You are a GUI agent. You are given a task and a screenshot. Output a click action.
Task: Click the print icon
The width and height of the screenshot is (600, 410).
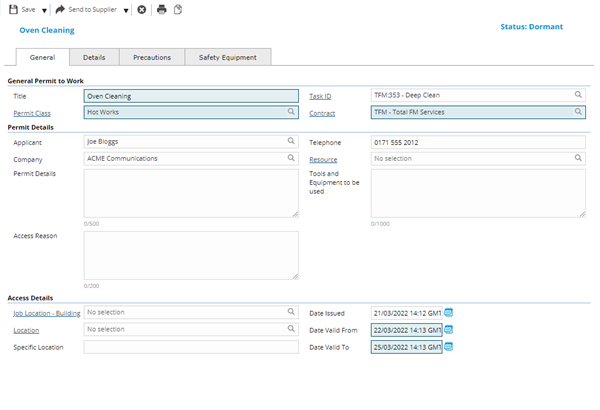point(161,9)
